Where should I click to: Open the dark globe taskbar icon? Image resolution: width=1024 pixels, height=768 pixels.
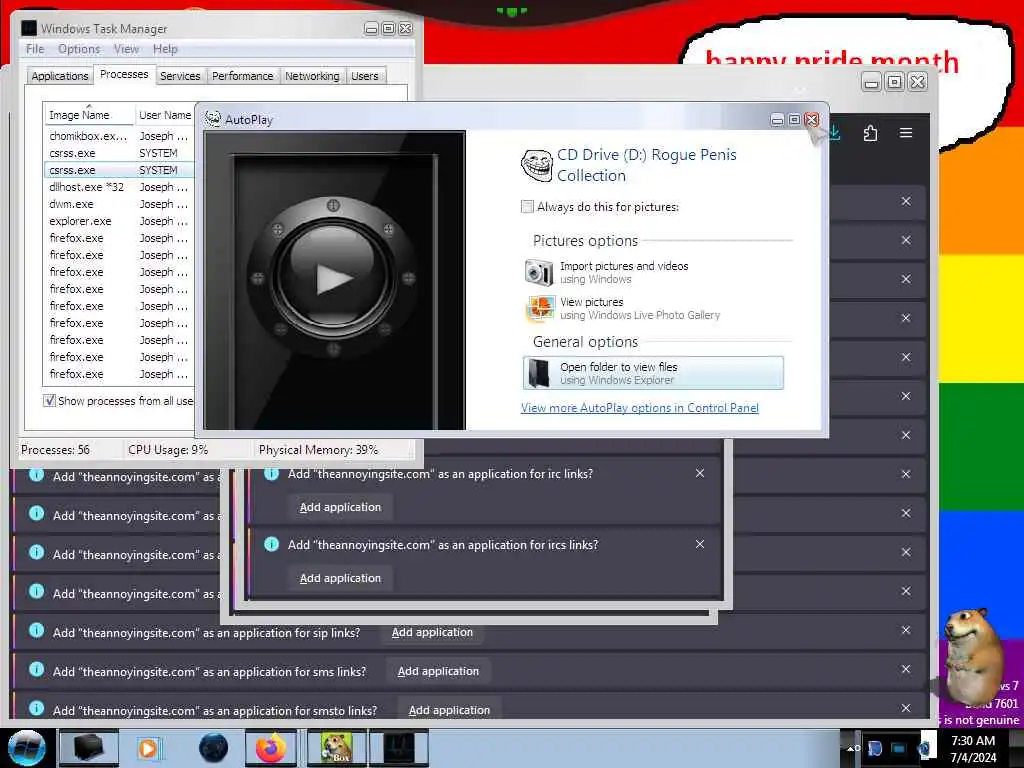coord(213,748)
